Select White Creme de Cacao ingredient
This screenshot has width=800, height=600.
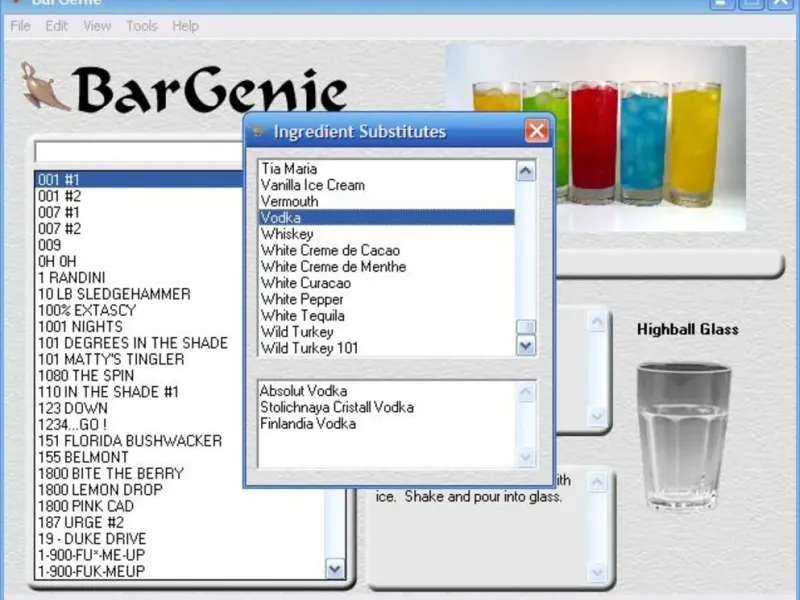pyautogui.click(x=387, y=250)
